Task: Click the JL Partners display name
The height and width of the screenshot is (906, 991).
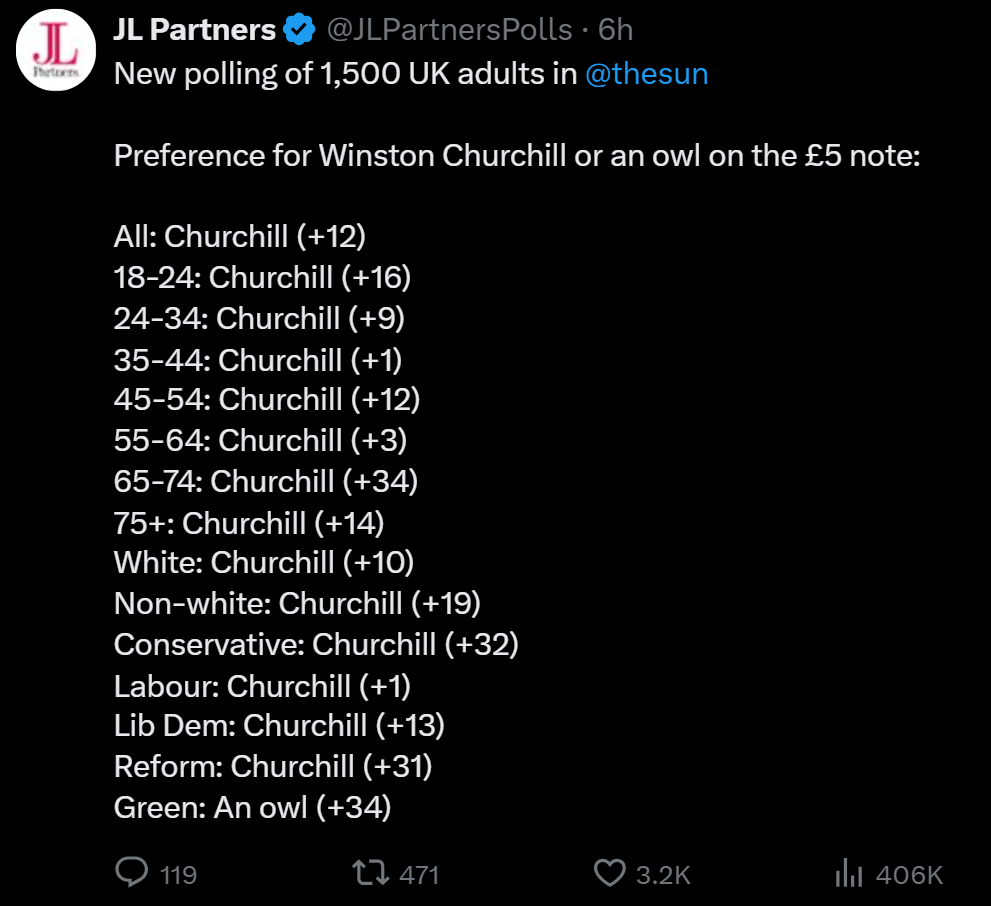Action: click(x=194, y=31)
